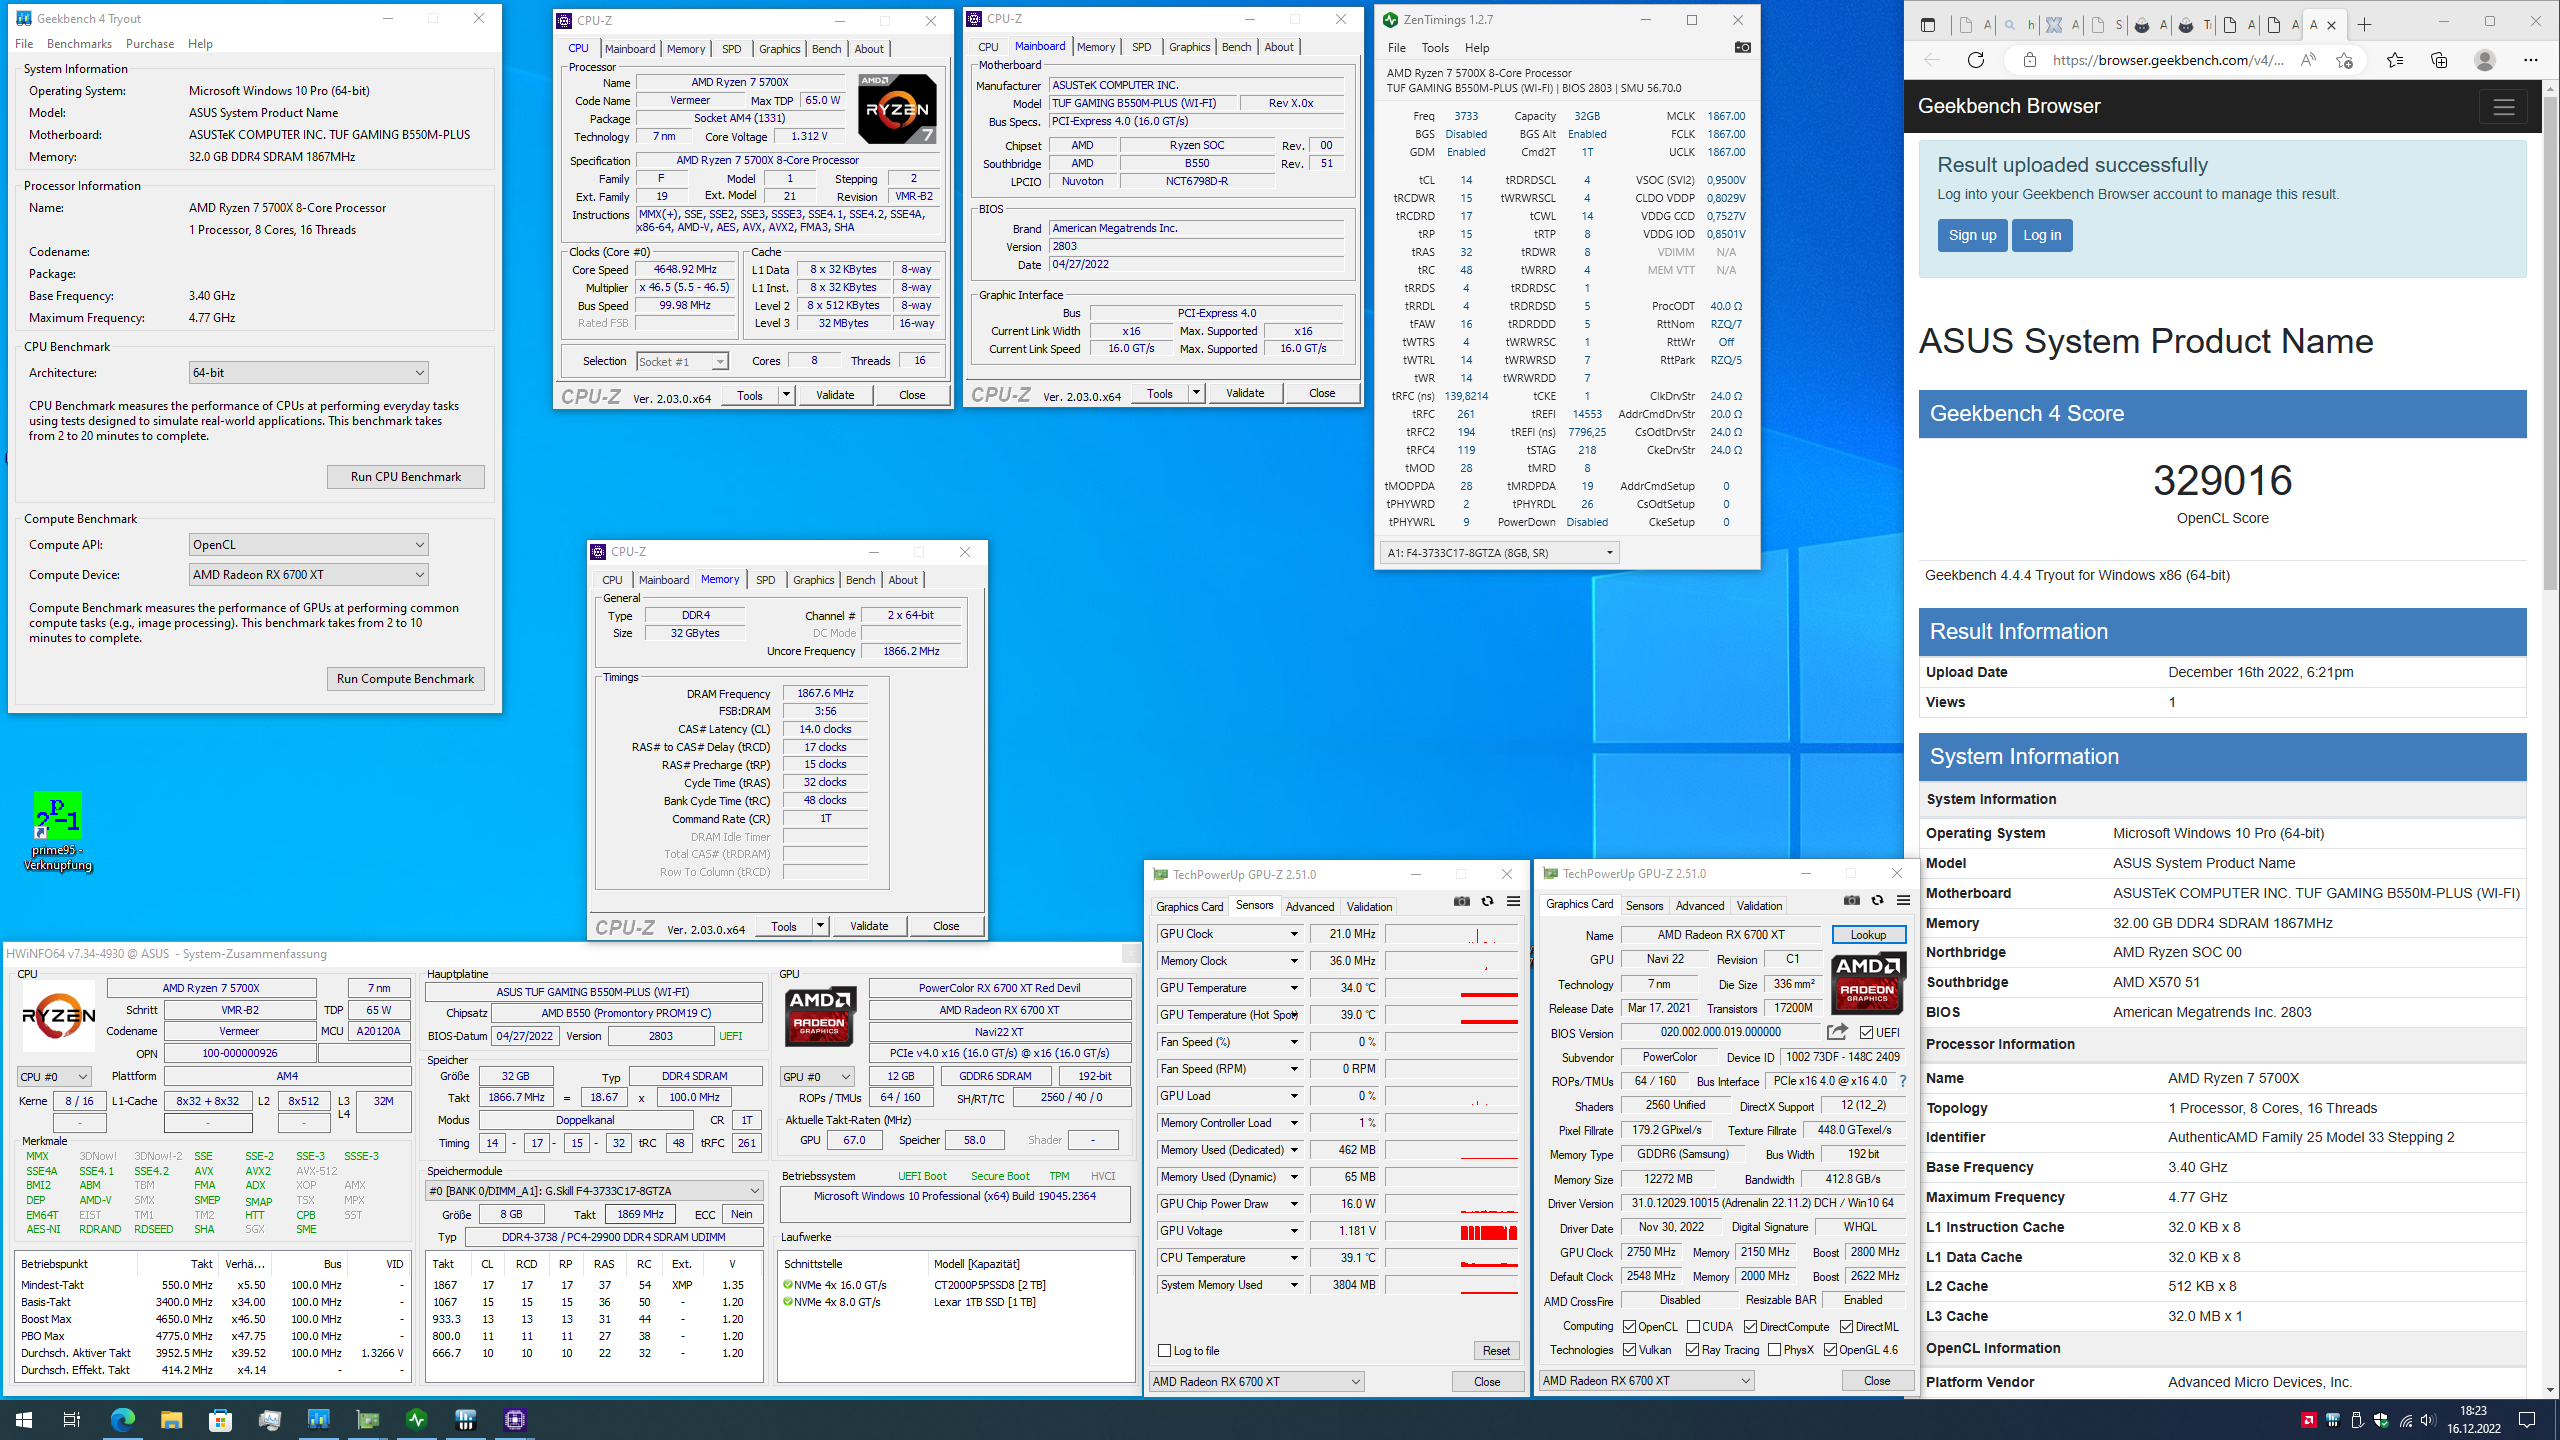Open hamburger menu in GPU-Z Graphics Card window

(x=1903, y=900)
